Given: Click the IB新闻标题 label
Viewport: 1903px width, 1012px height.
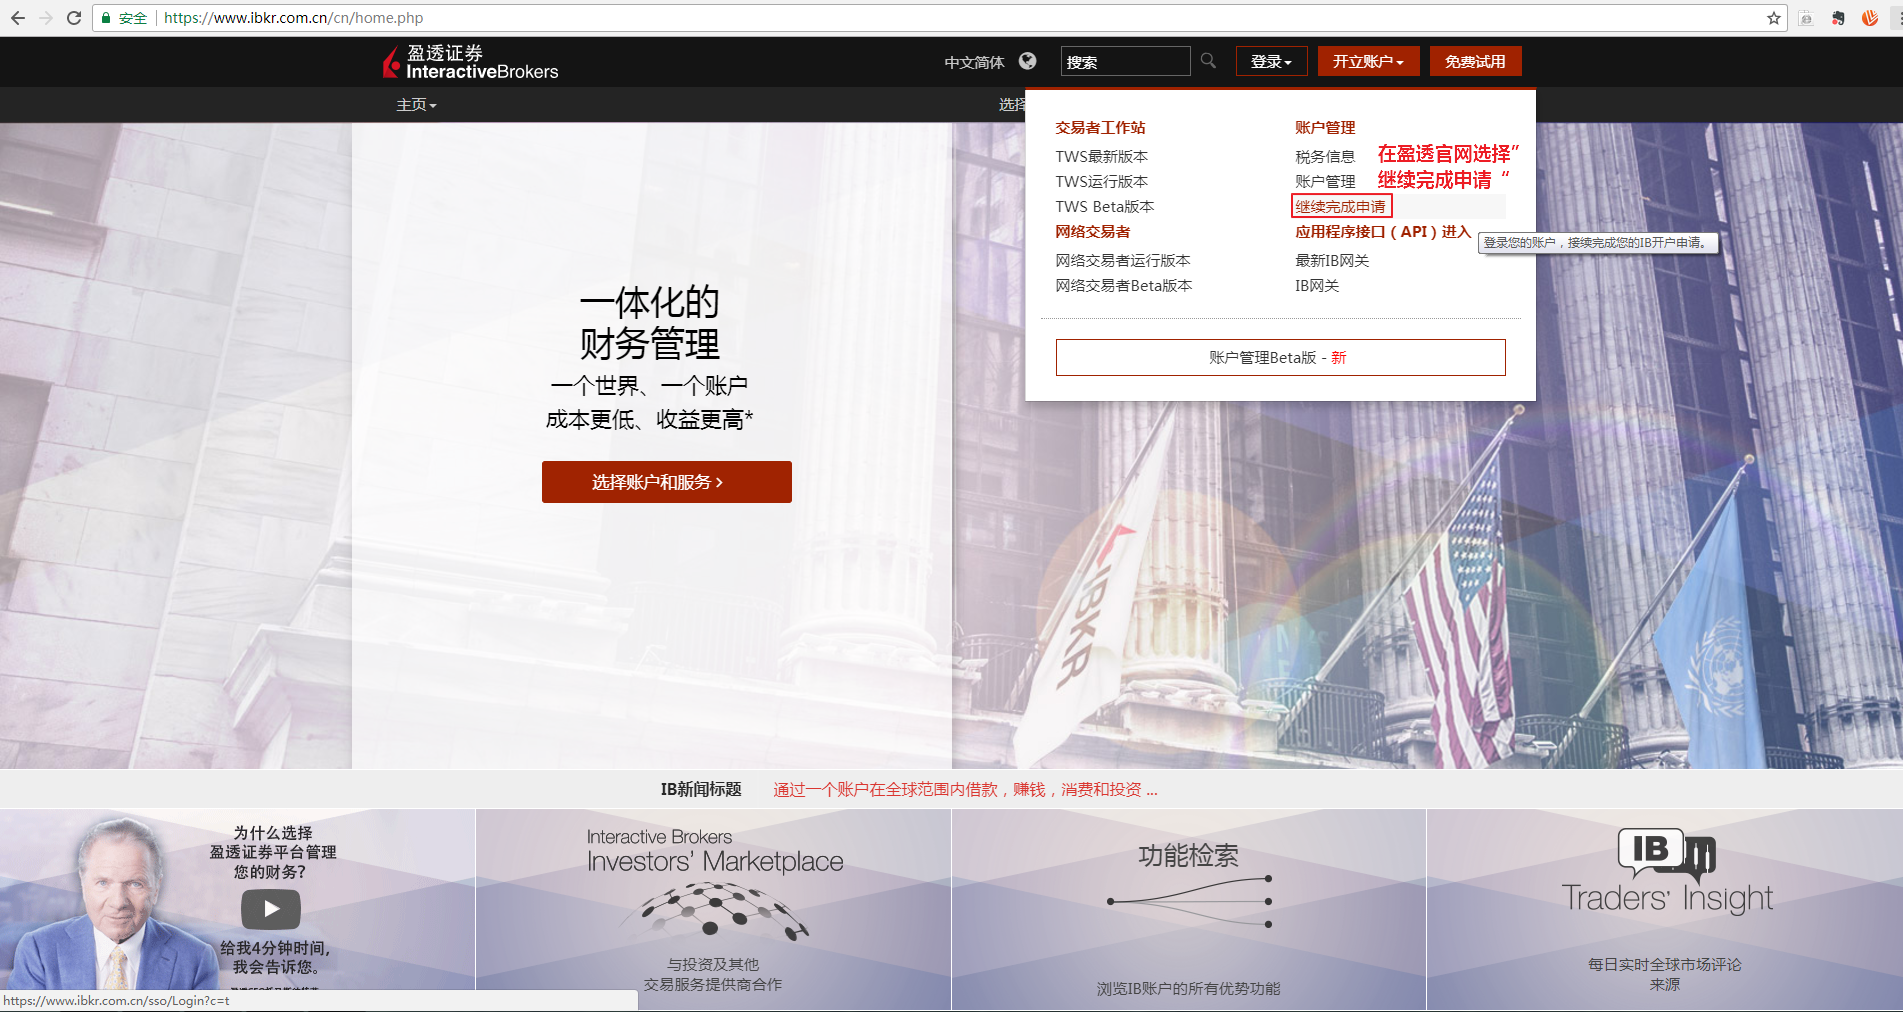Looking at the screenshot, I should click(x=701, y=789).
